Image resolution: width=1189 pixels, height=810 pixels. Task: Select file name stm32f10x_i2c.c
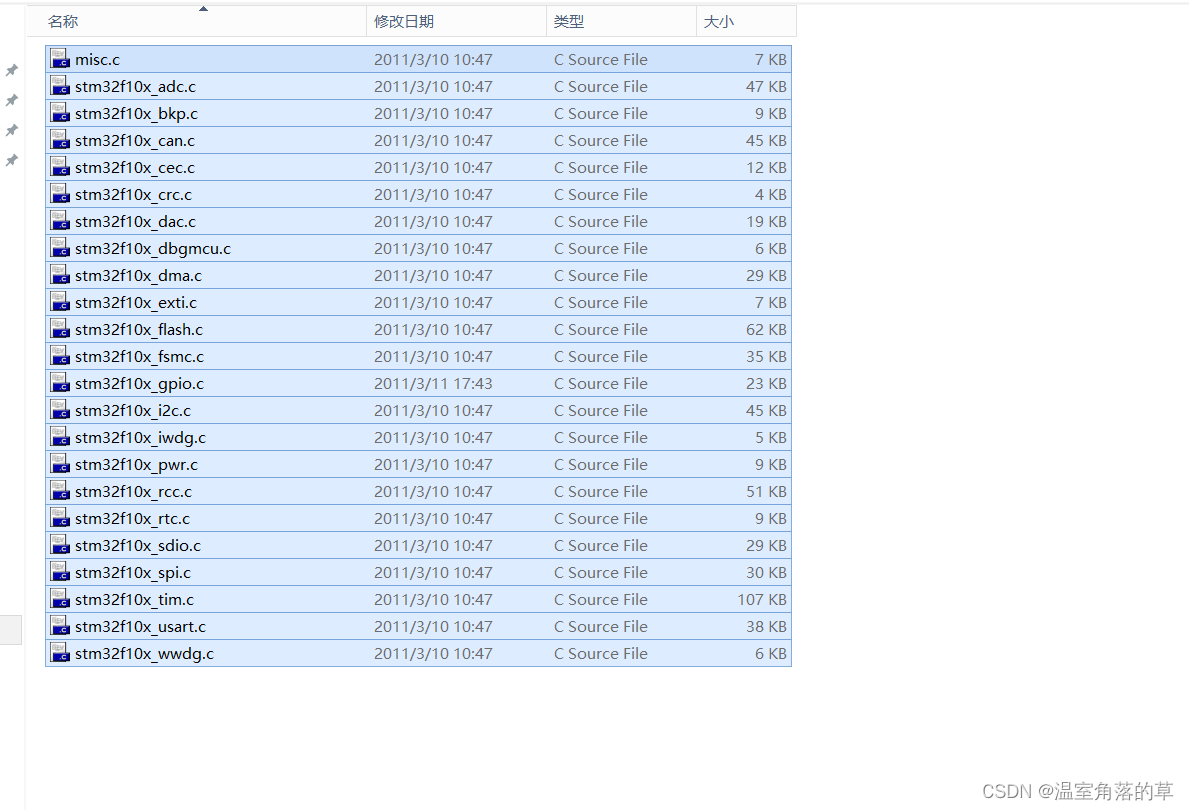133,410
